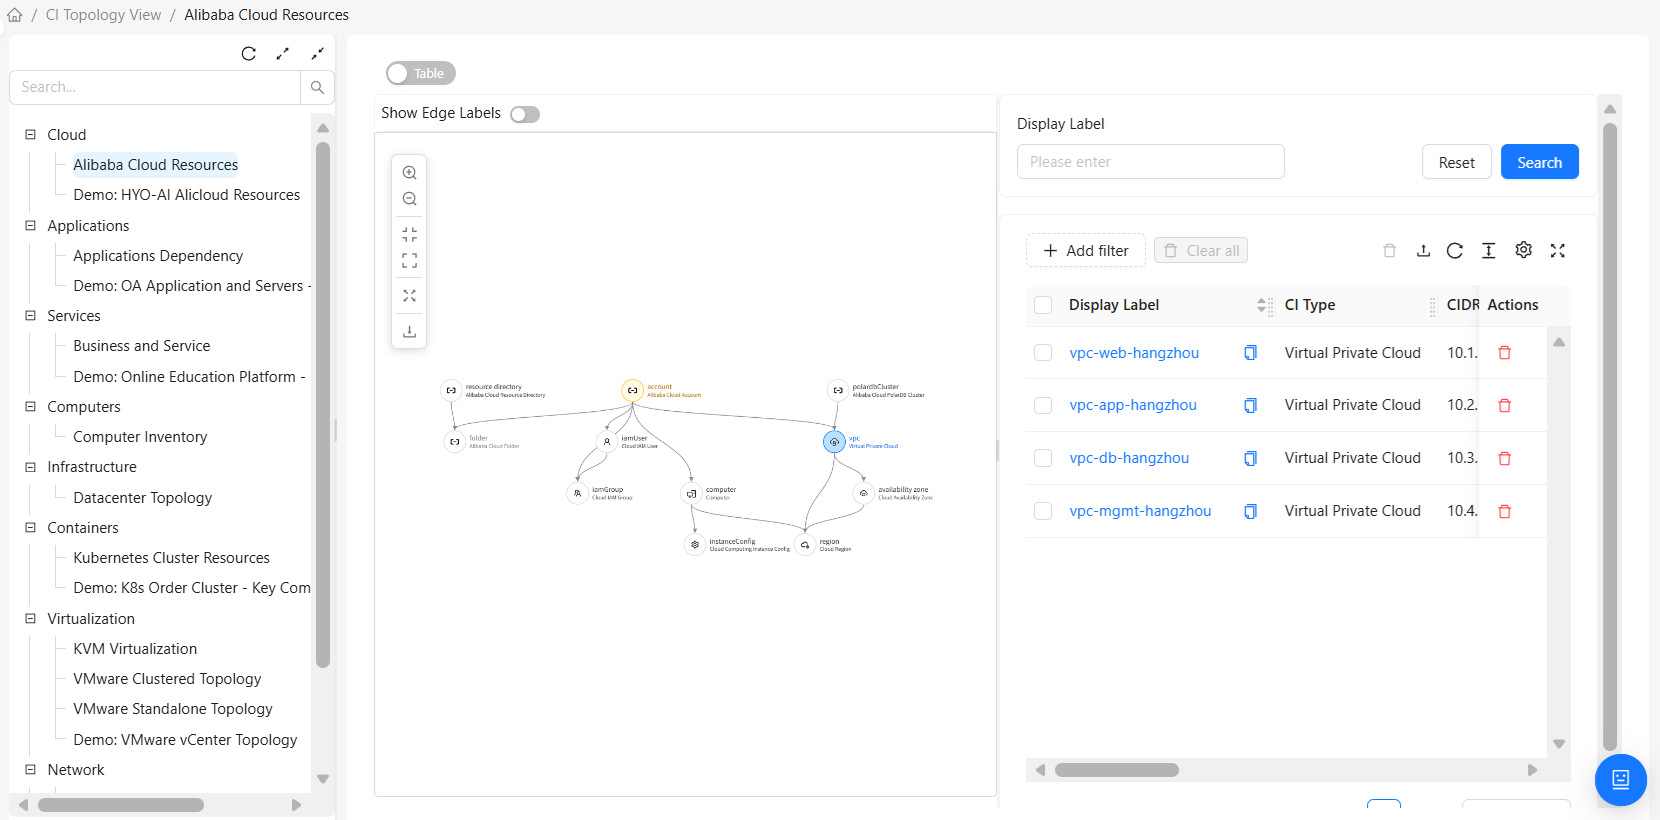The width and height of the screenshot is (1660, 820).
Task: Enable Show Edge Labels switch
Action: click(x=525, y=114)
